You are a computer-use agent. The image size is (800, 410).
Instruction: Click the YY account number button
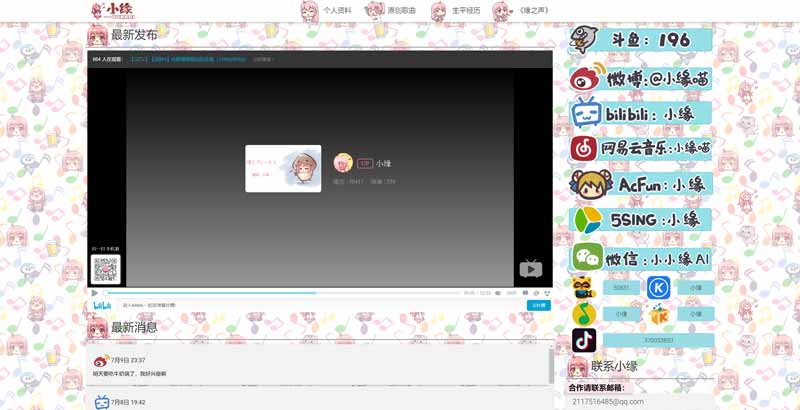pos(621,288)
